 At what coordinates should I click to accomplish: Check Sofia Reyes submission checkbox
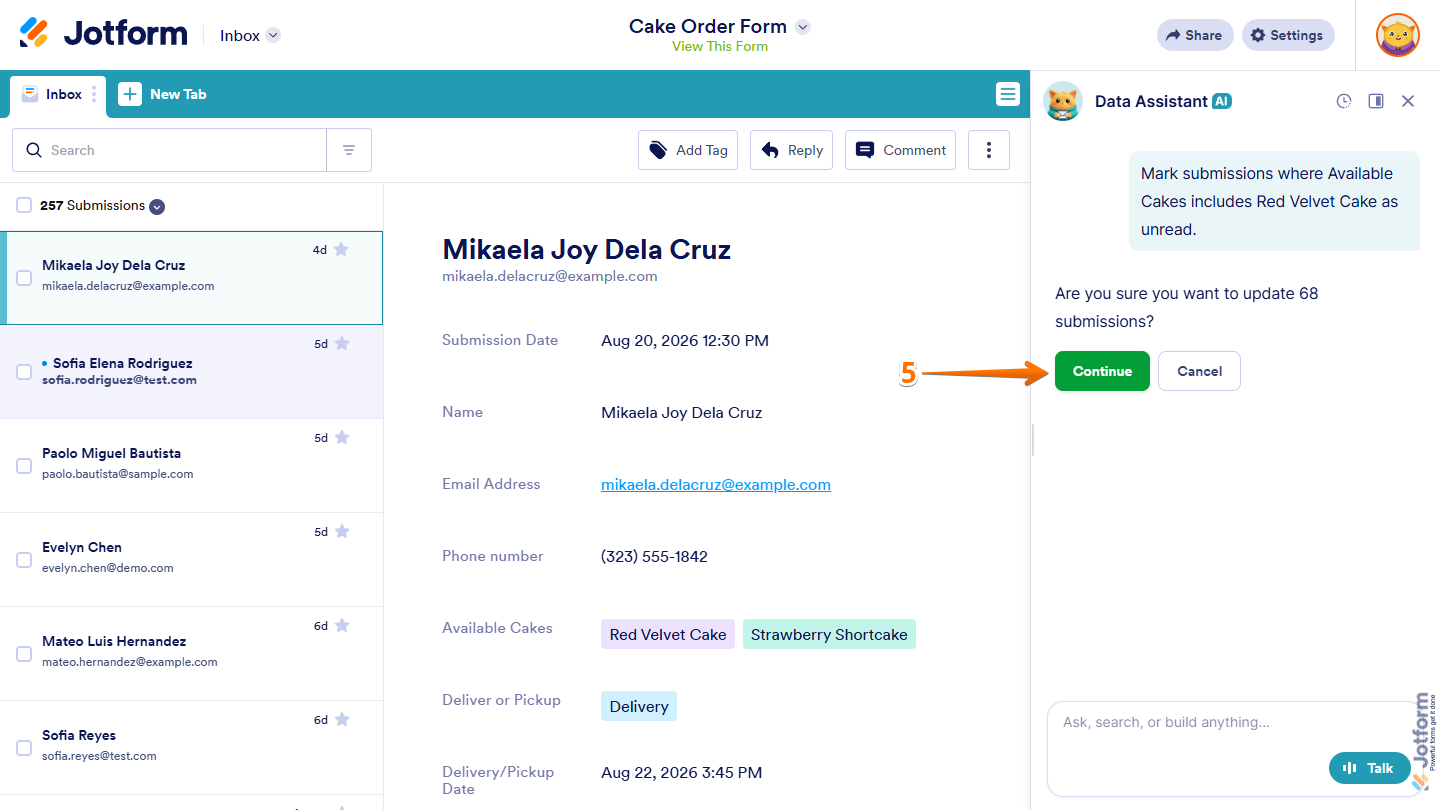tap(24, 748)
